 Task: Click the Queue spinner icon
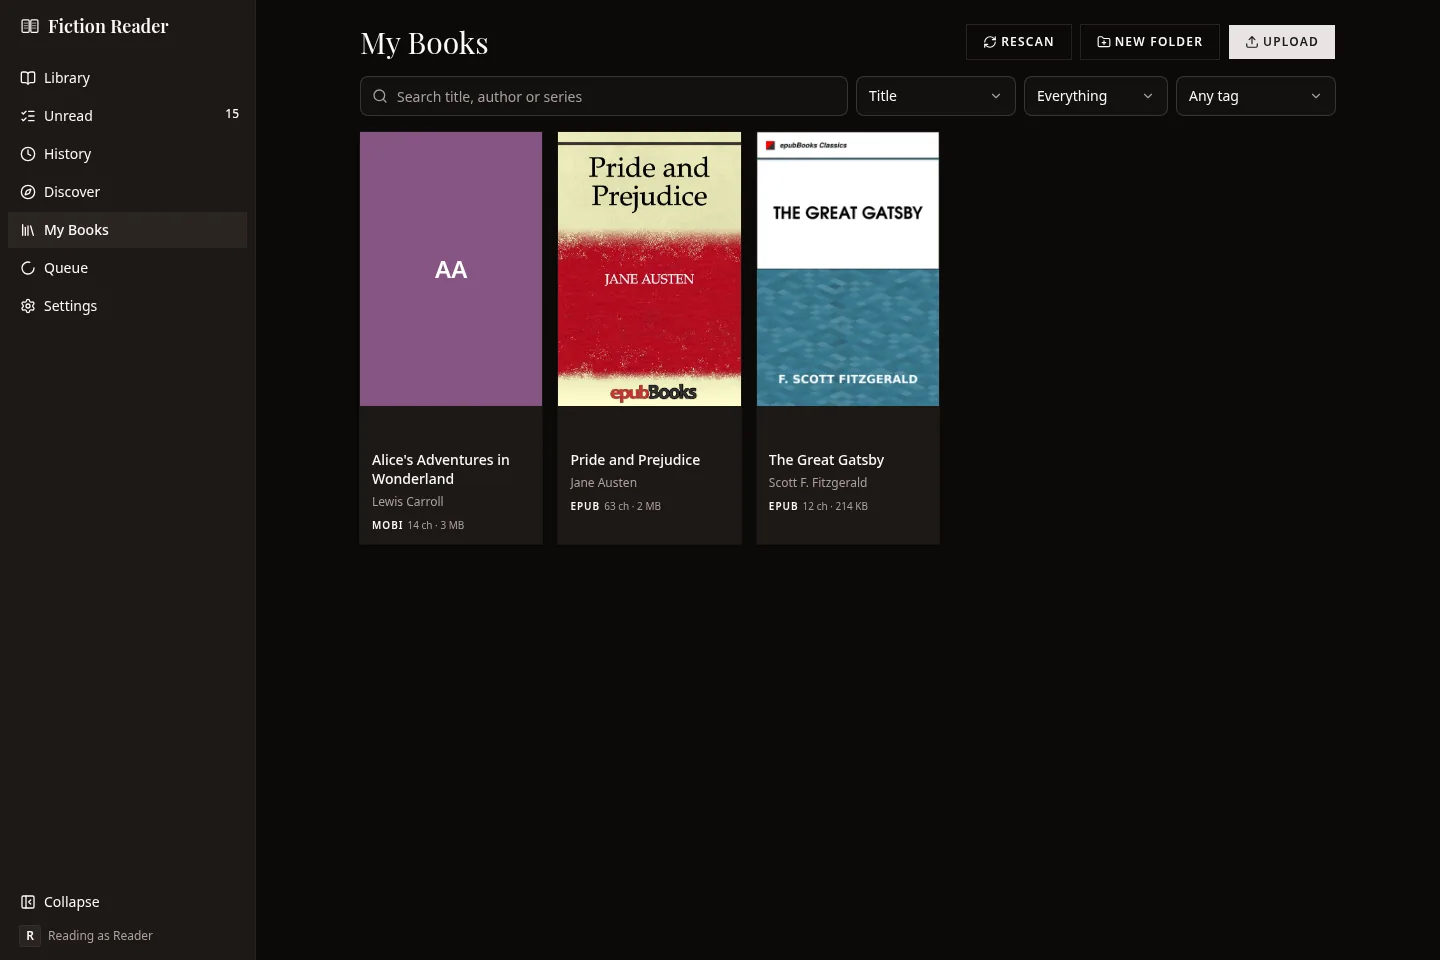28,268
